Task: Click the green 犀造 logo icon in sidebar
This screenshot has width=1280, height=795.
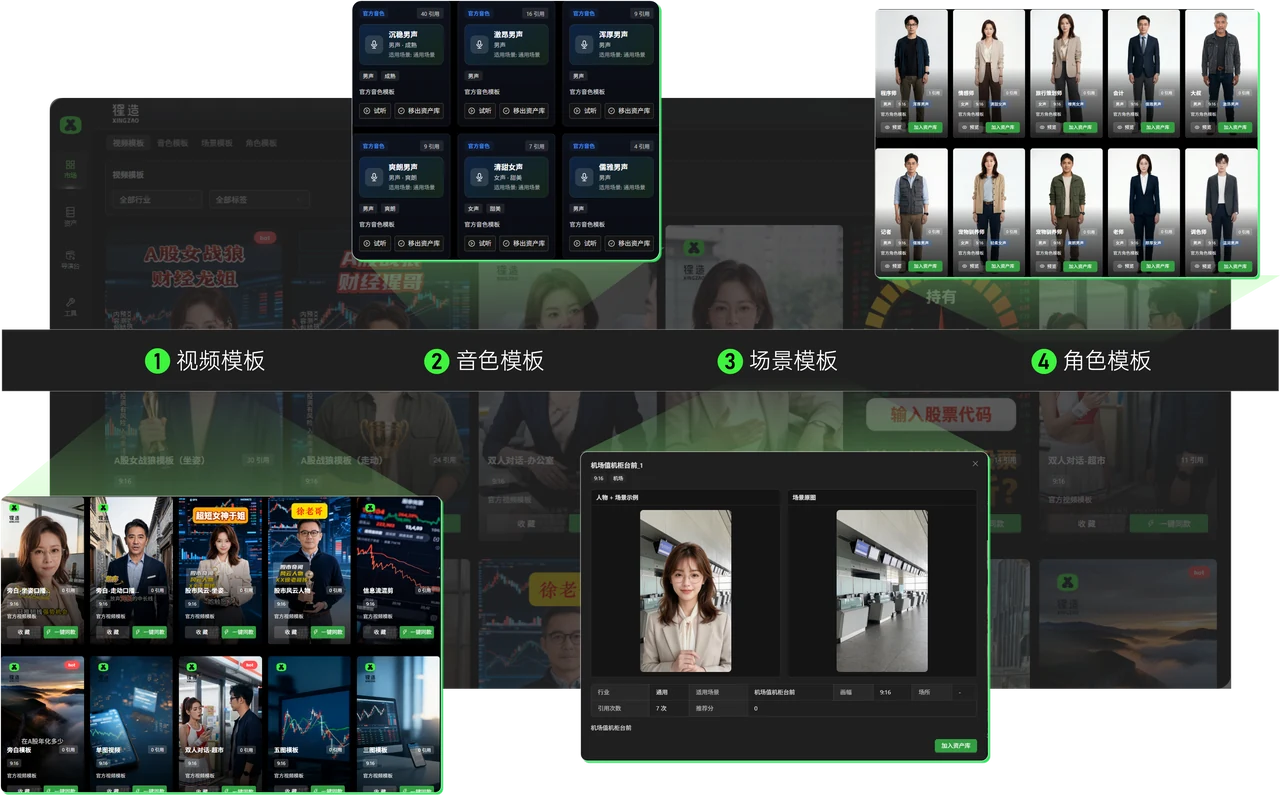Action: coord(70,125)
